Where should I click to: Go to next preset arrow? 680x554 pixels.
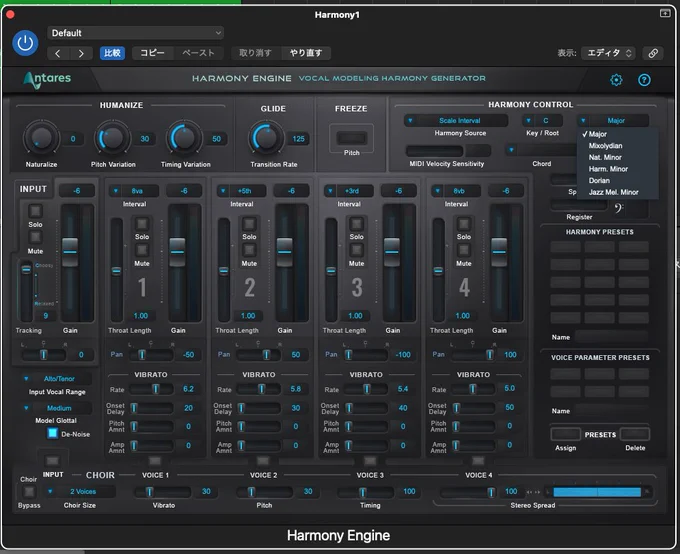[81, 53]
